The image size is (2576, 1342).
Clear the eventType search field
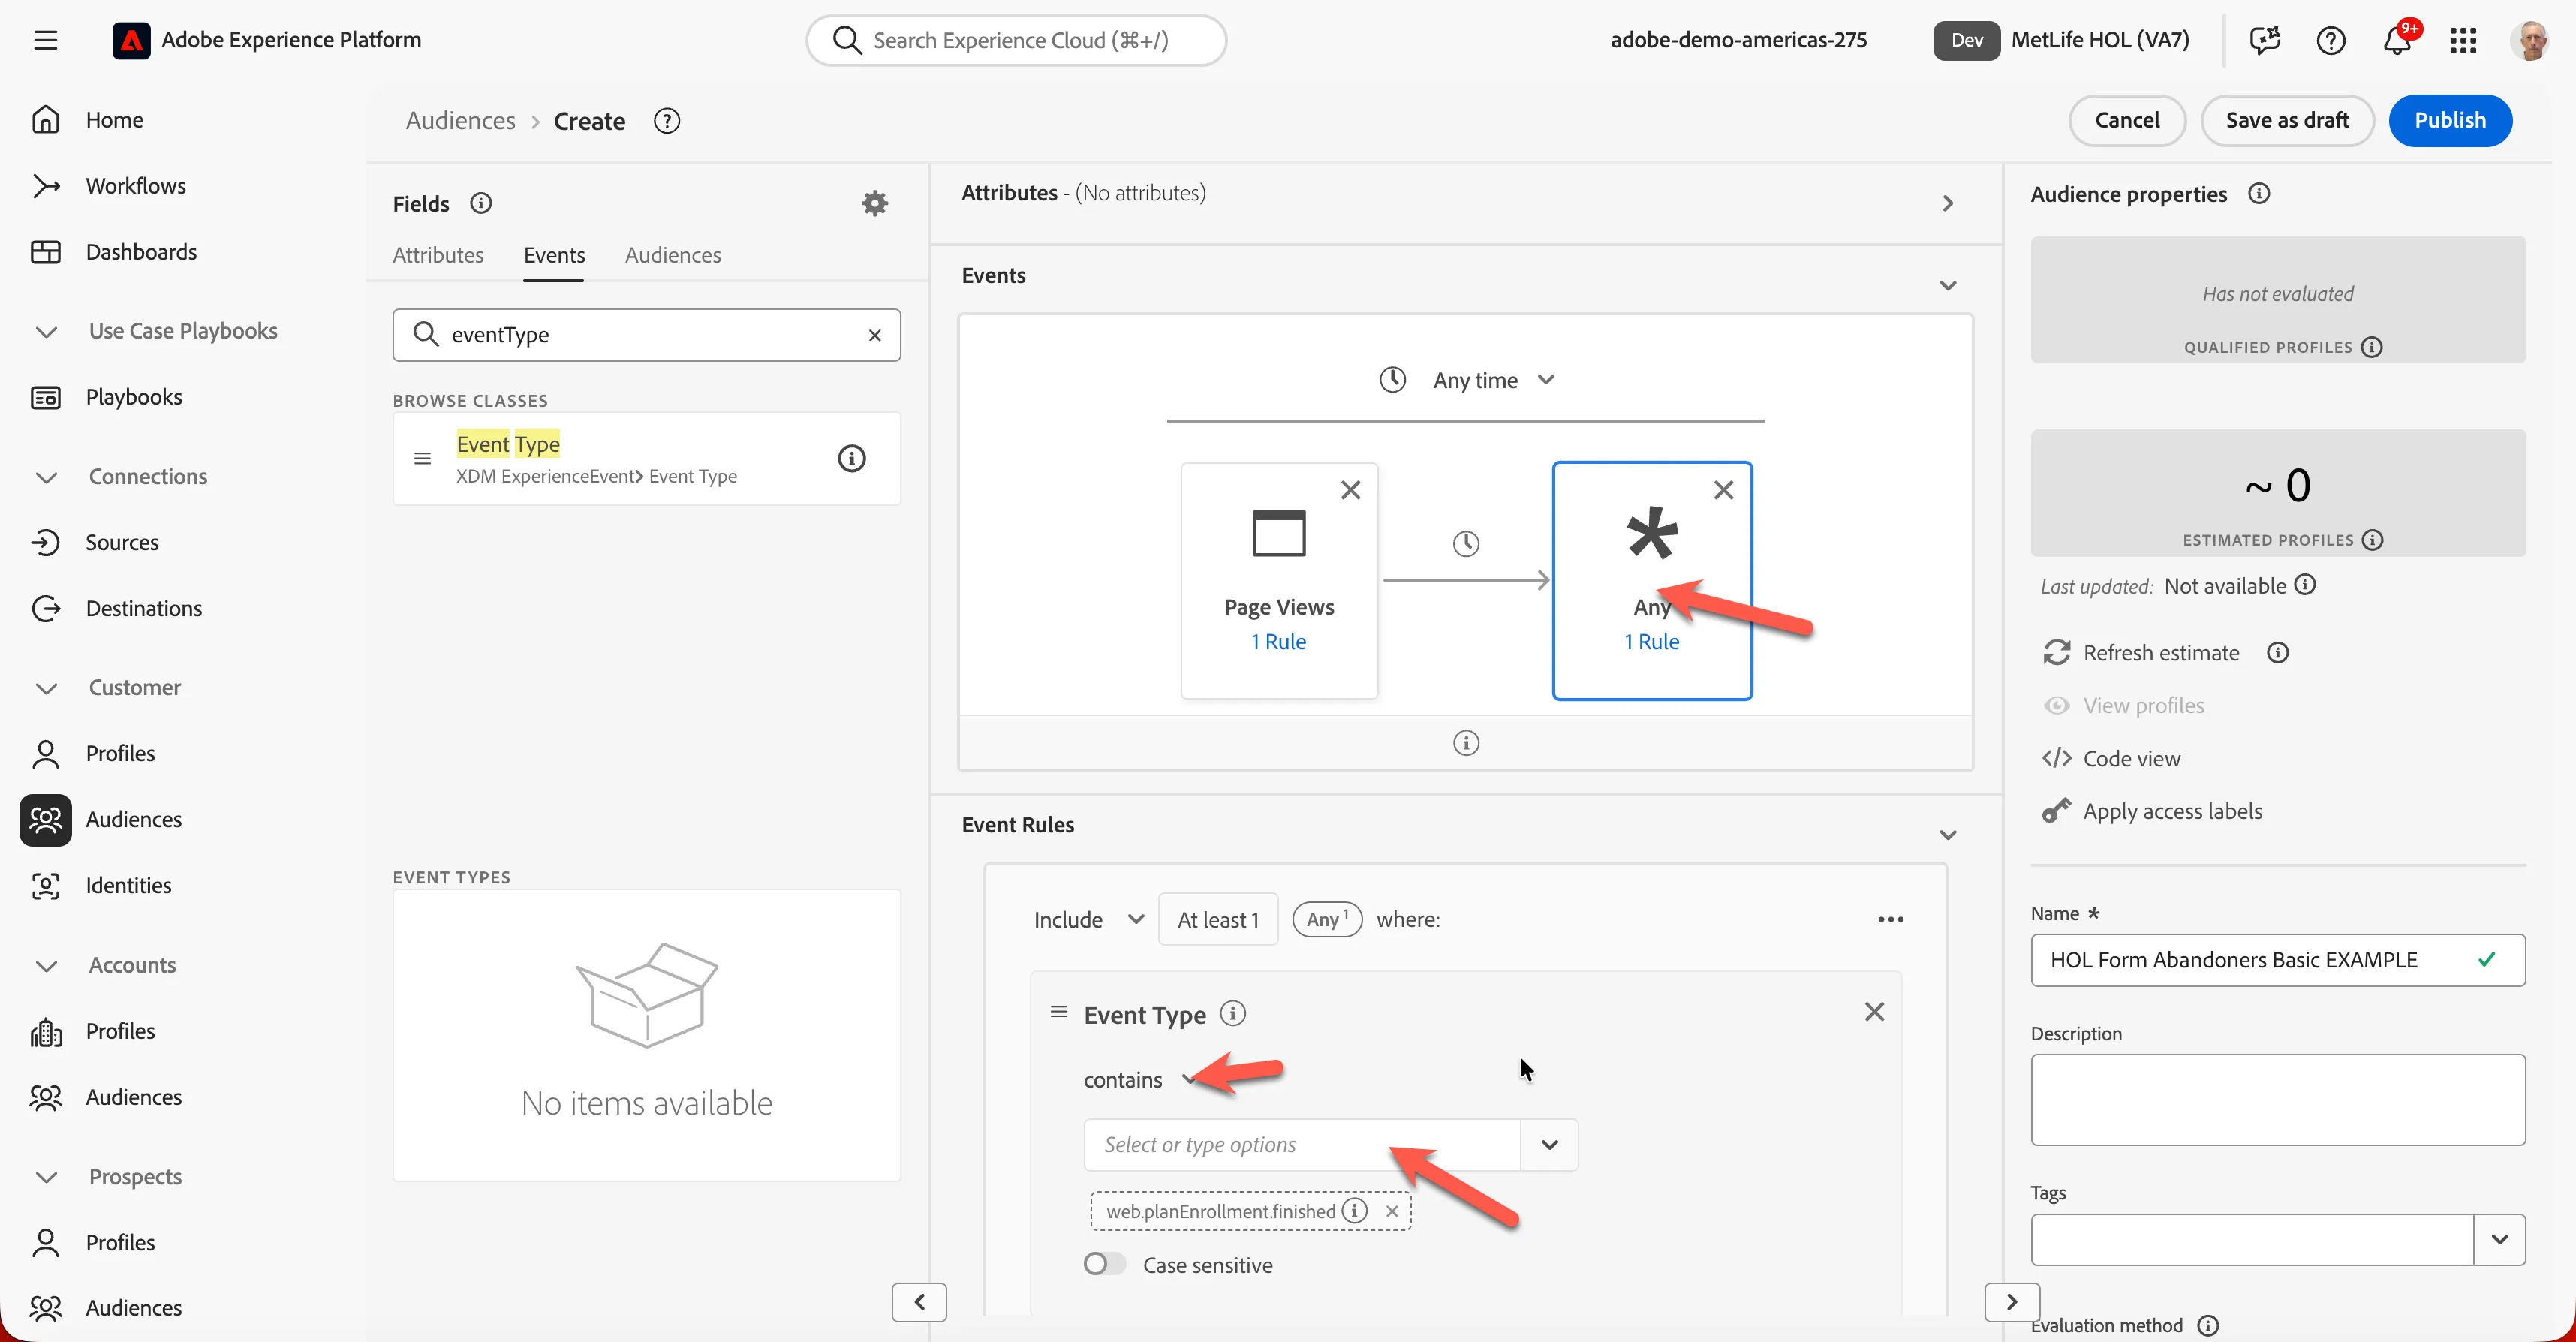[x=875, y=335]
